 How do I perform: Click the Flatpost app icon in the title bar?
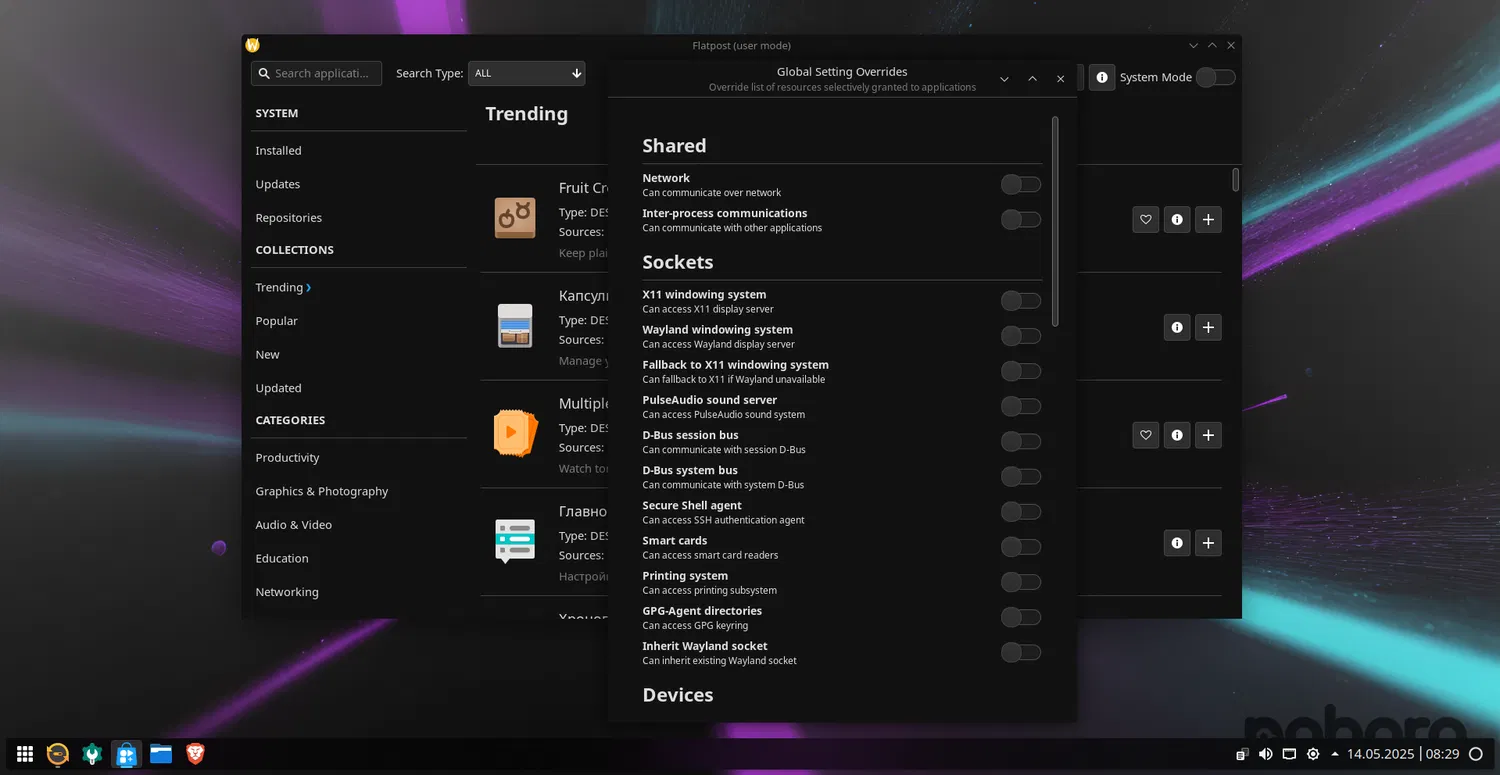pos(252,45)
